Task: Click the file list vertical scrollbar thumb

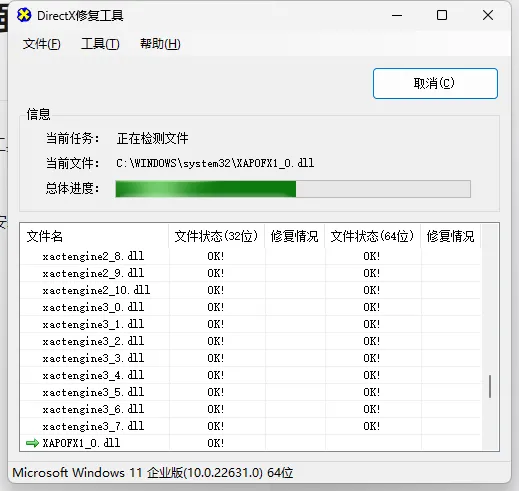Action: click(x=490, y=386)
